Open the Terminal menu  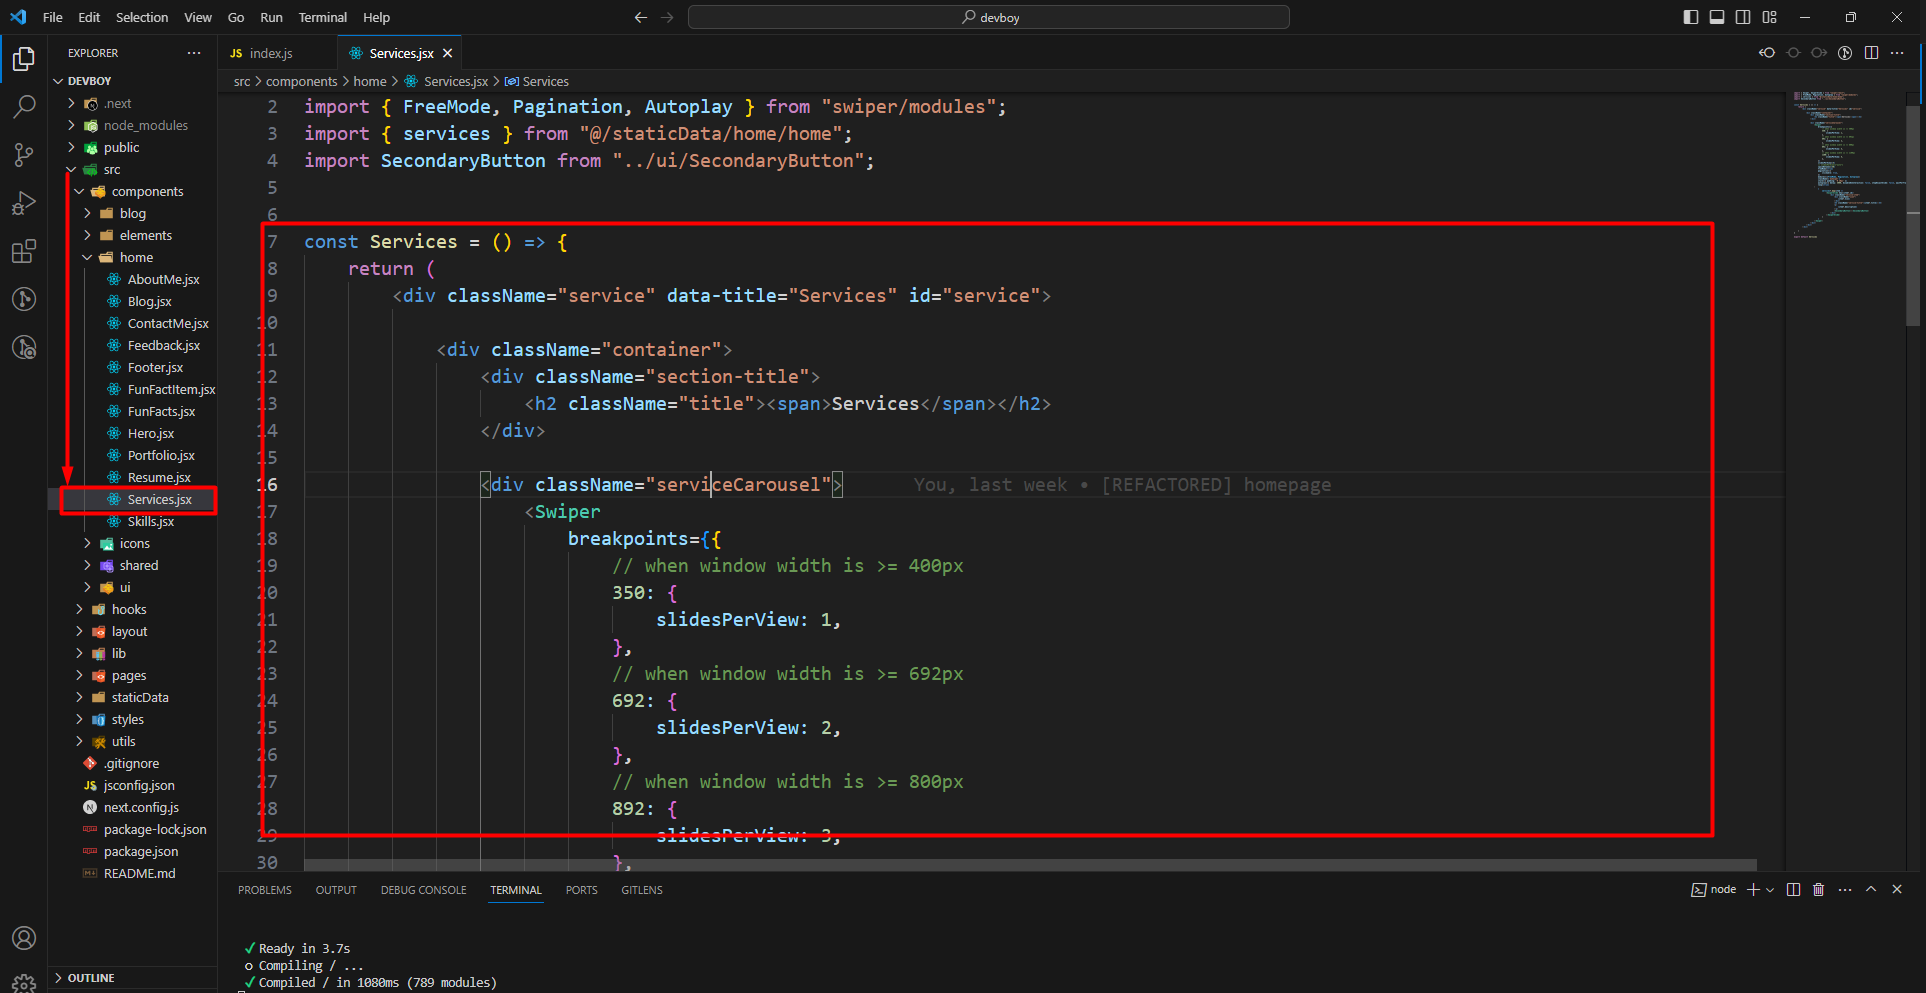pos(322,17)
